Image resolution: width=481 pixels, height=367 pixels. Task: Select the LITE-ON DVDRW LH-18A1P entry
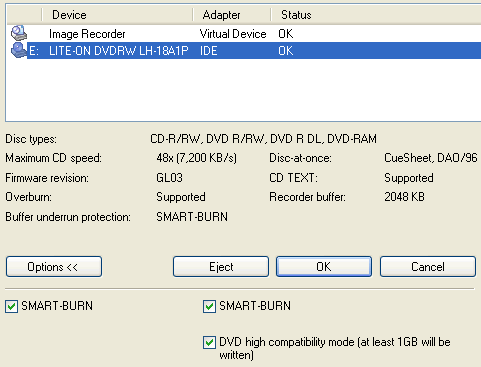[254, 51]
